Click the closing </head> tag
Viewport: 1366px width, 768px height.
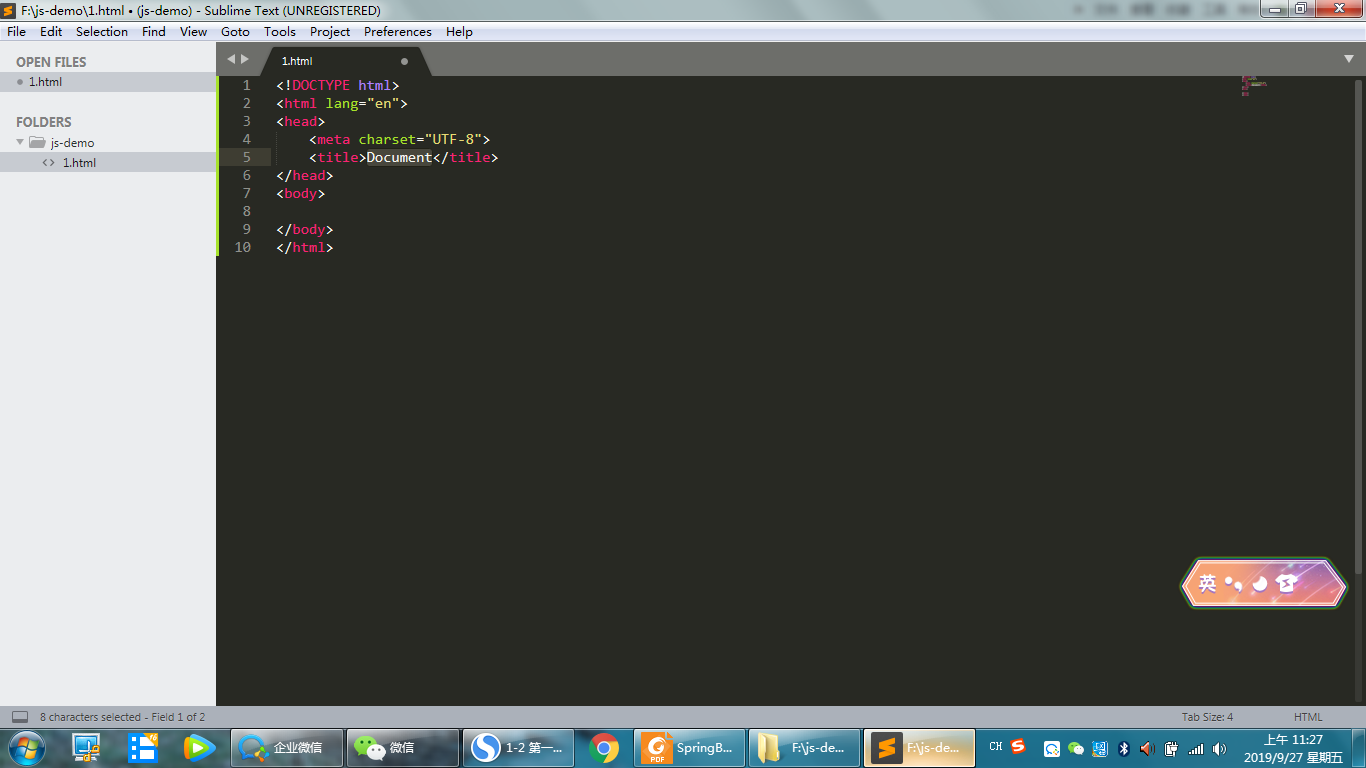click(x=305, y=175)
